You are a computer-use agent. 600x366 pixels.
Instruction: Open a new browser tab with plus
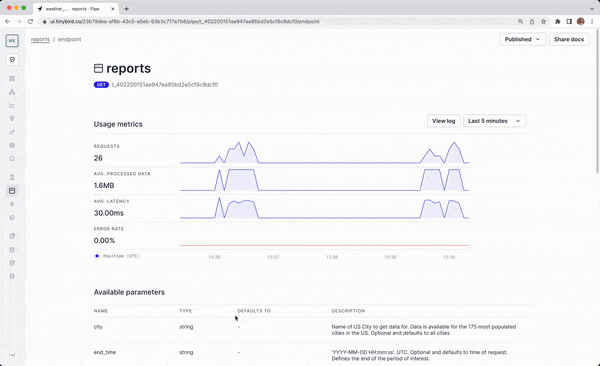pyautogui.click(x=126, y=9)
